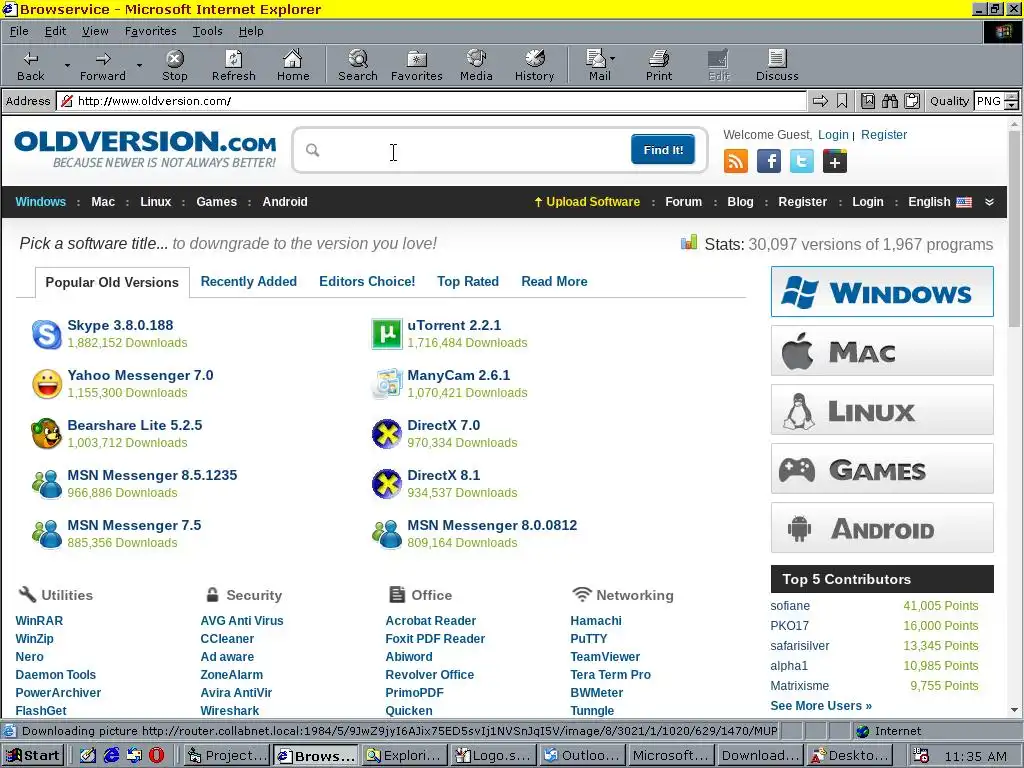Click the Forward toolbar button
1024x768 pixels.
(x=103, y=65)
